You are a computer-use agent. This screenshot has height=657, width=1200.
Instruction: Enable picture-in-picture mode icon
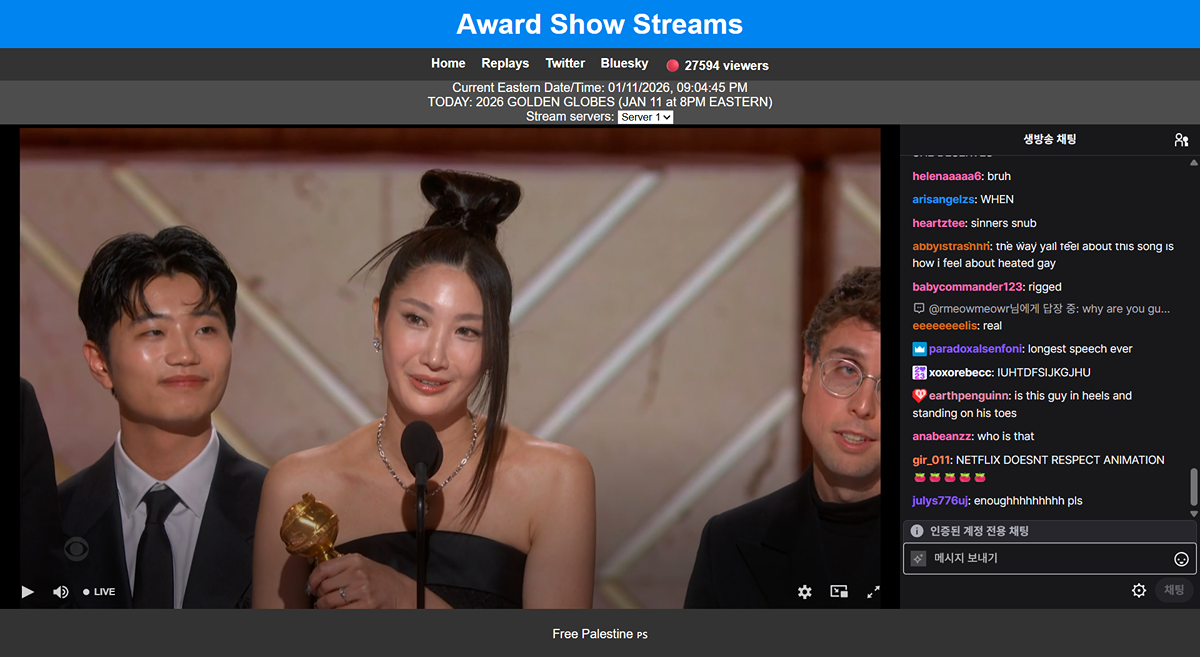tap(839, 592)
